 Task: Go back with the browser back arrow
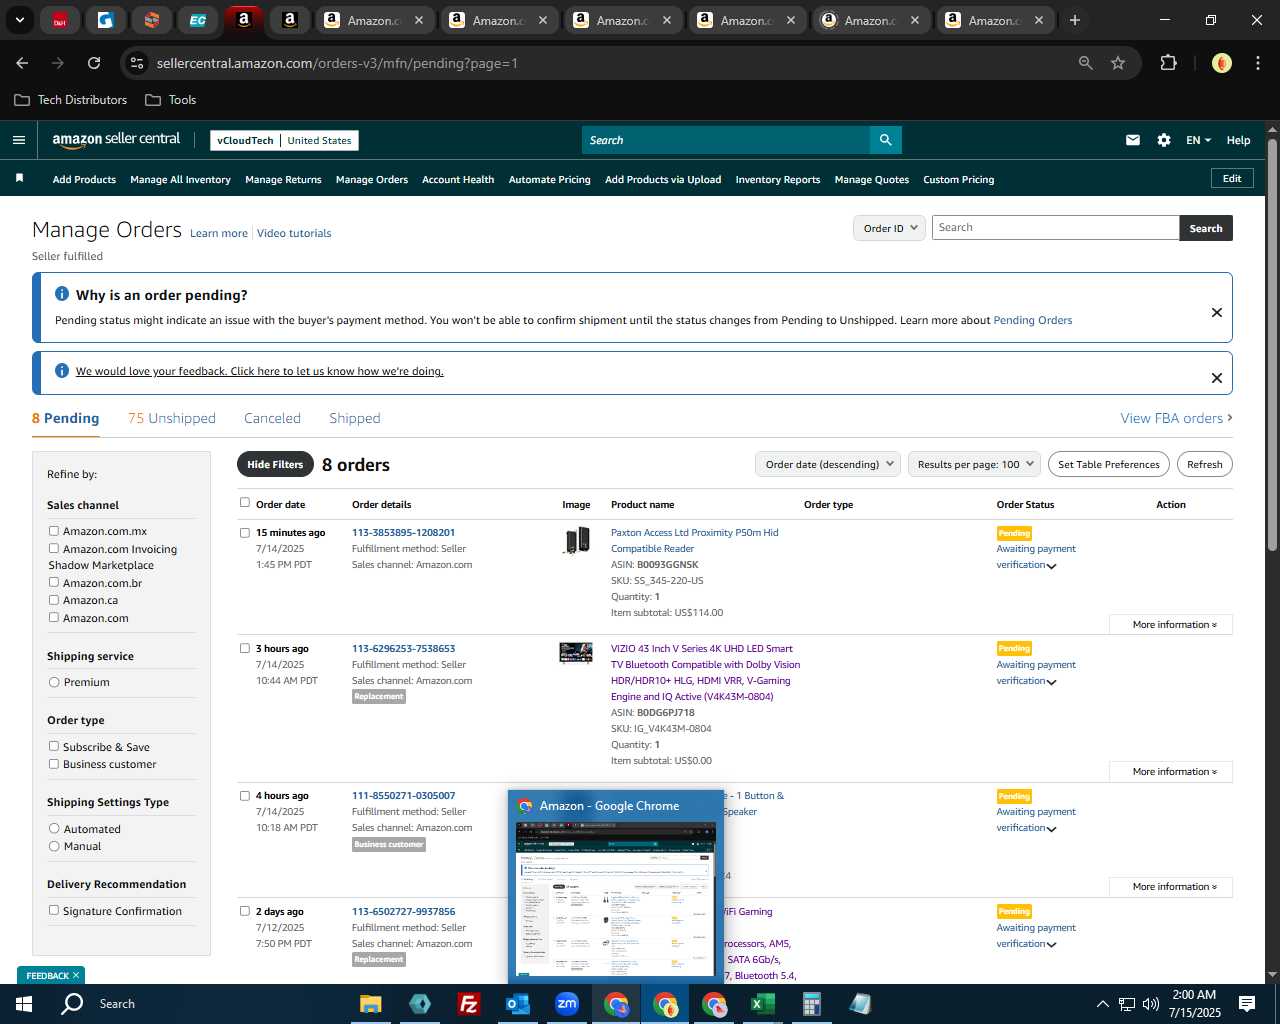22,63
